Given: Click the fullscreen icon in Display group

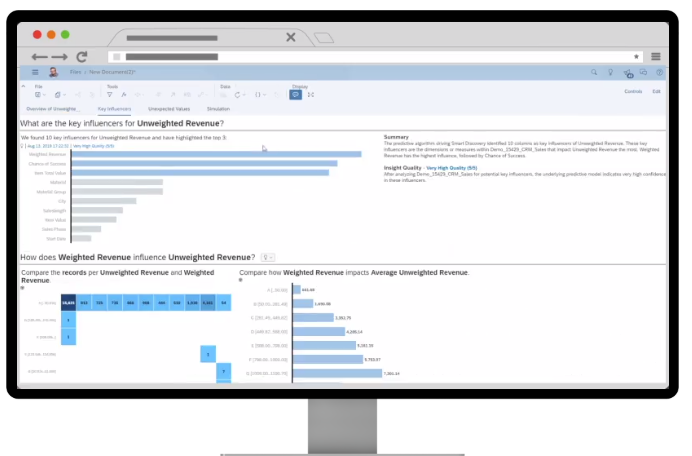Looking at the screenshot, I should [x=311, y=94].
